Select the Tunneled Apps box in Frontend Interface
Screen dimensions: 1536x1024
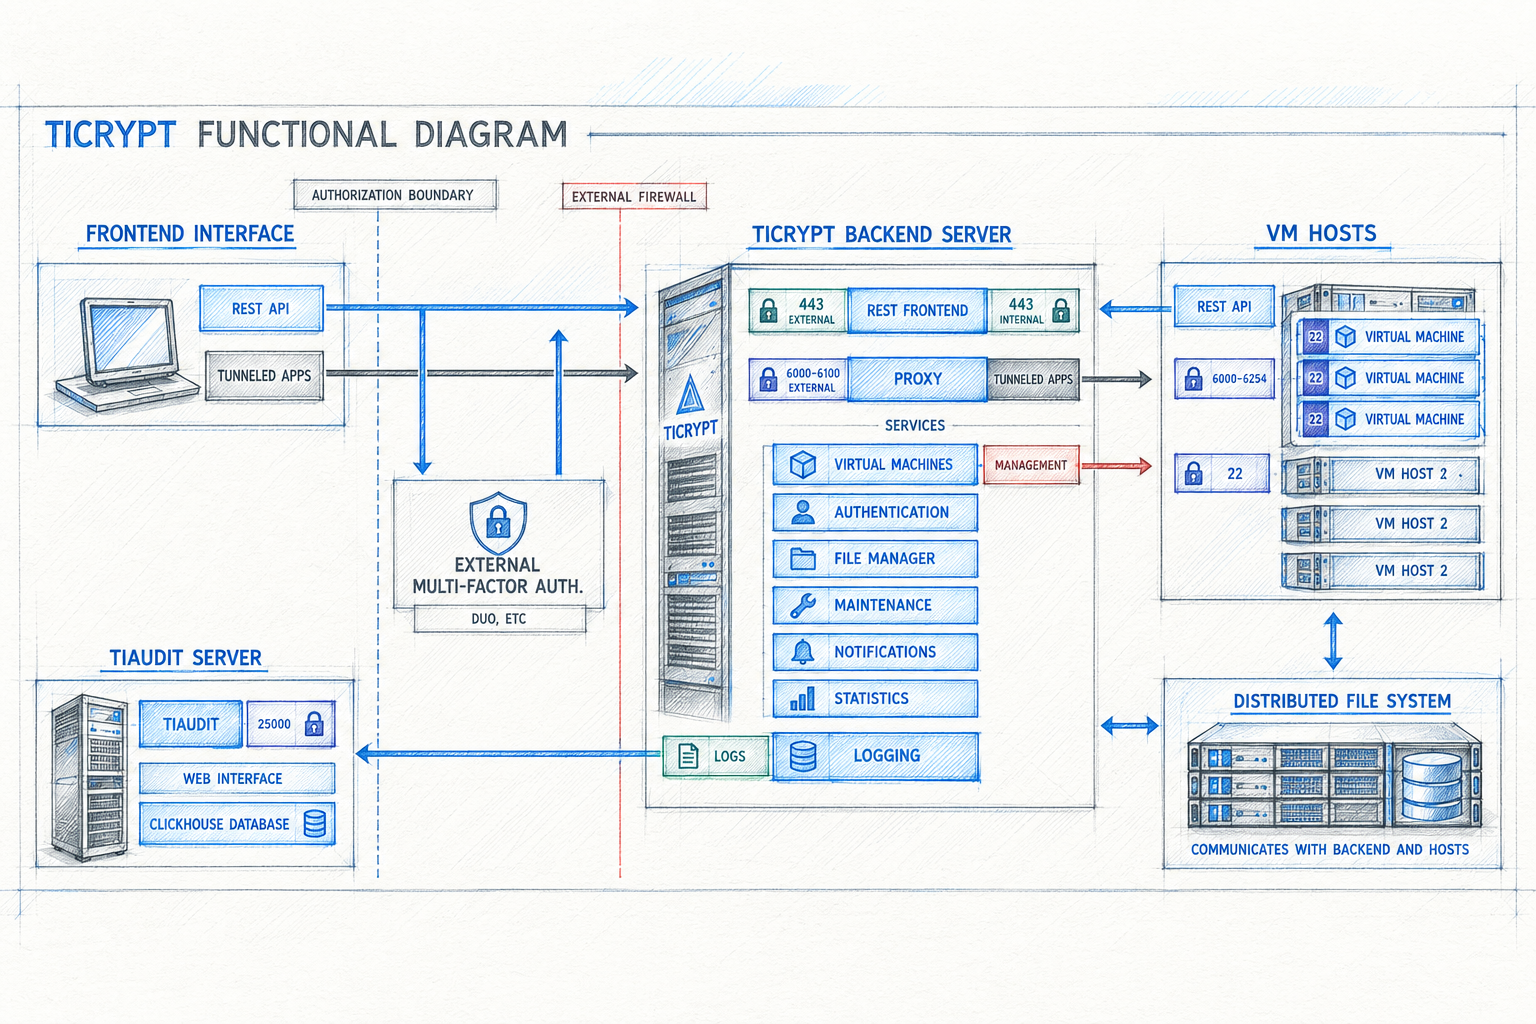[264, 376]
